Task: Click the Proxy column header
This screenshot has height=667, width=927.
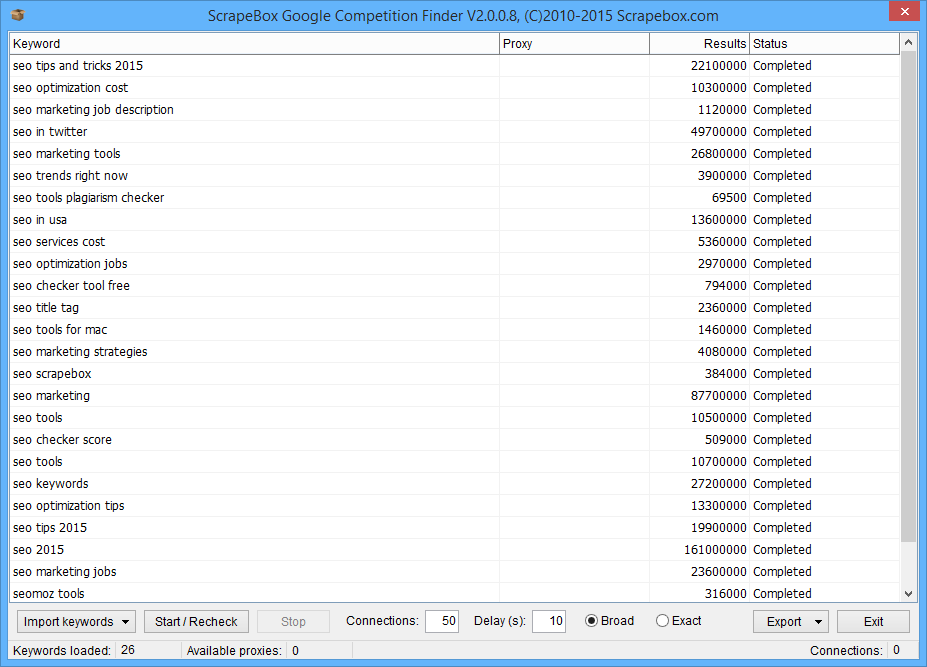Action: click(574, 44)
